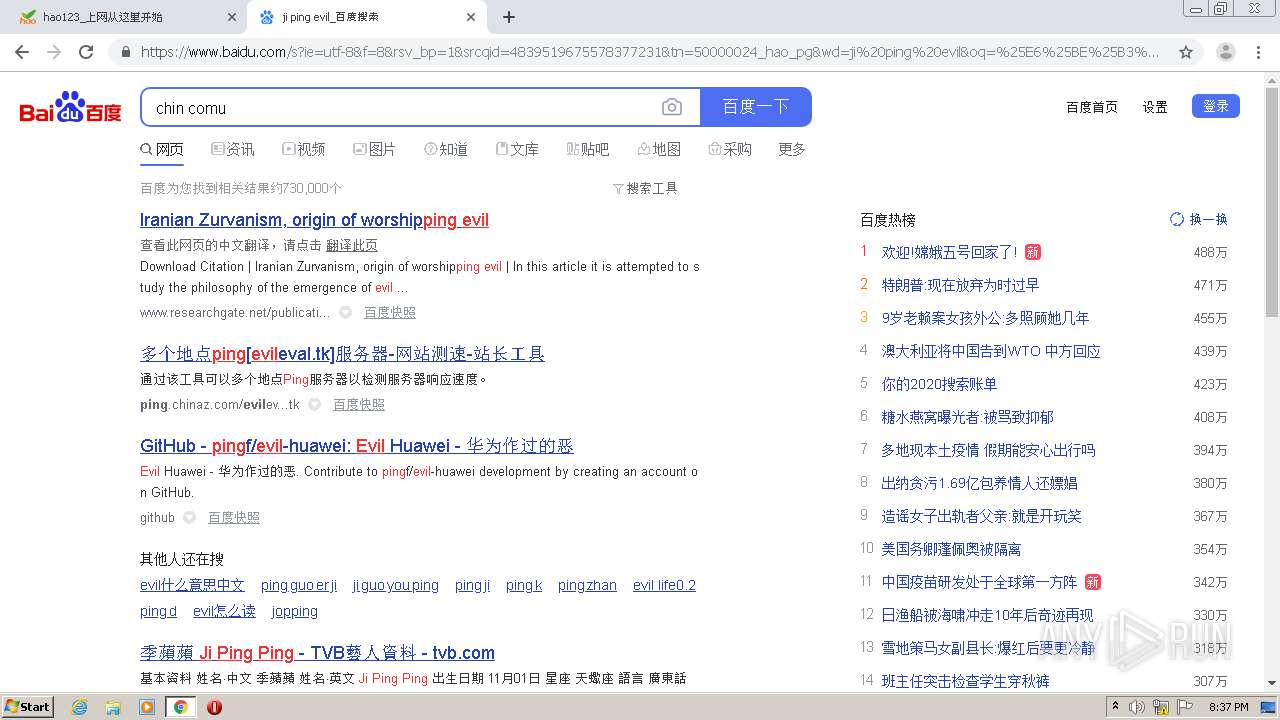
Task: Click the volume tray icon
Action: pos(1137,707)
